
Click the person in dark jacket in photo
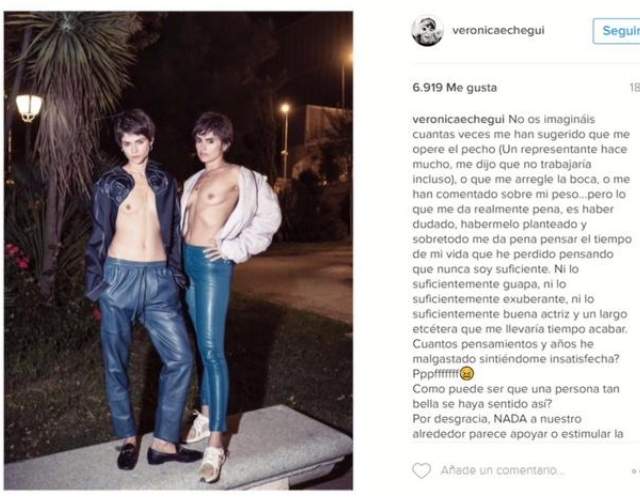137,286
